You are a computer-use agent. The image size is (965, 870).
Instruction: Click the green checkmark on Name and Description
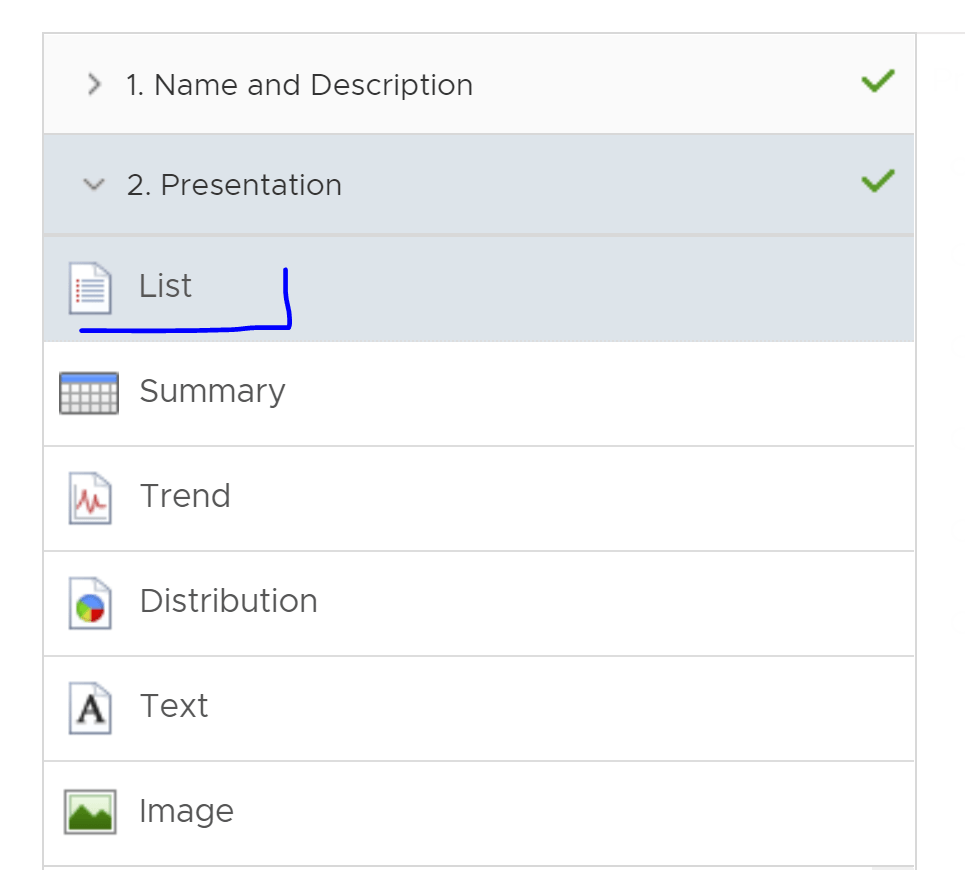pos(877,82)
